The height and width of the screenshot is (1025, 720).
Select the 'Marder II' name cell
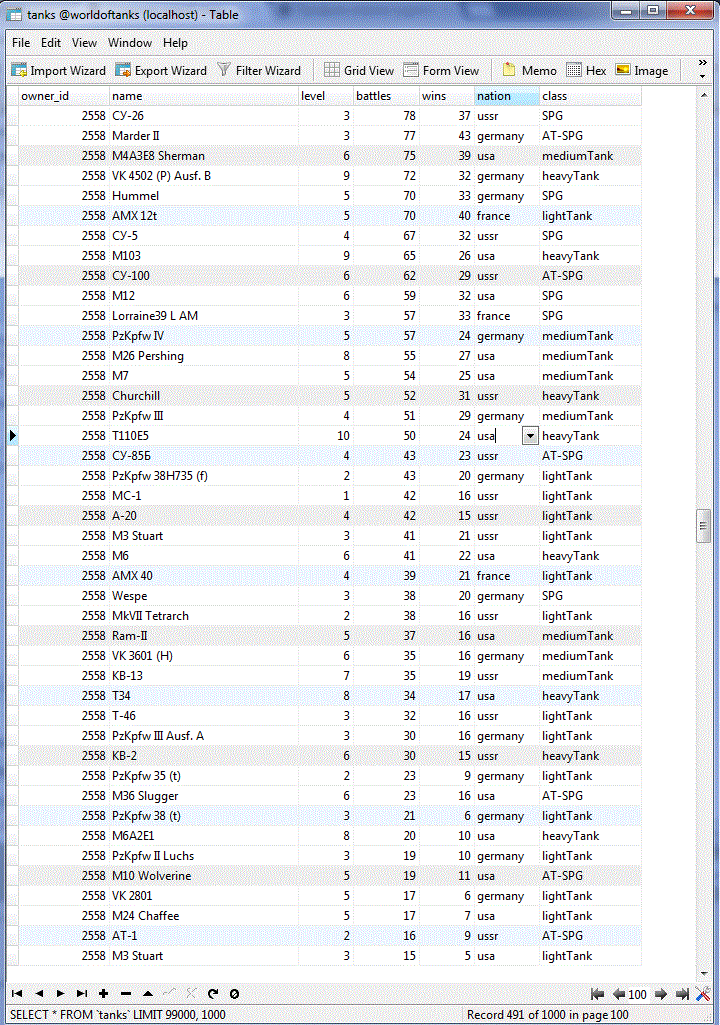[x=203, y=136]
